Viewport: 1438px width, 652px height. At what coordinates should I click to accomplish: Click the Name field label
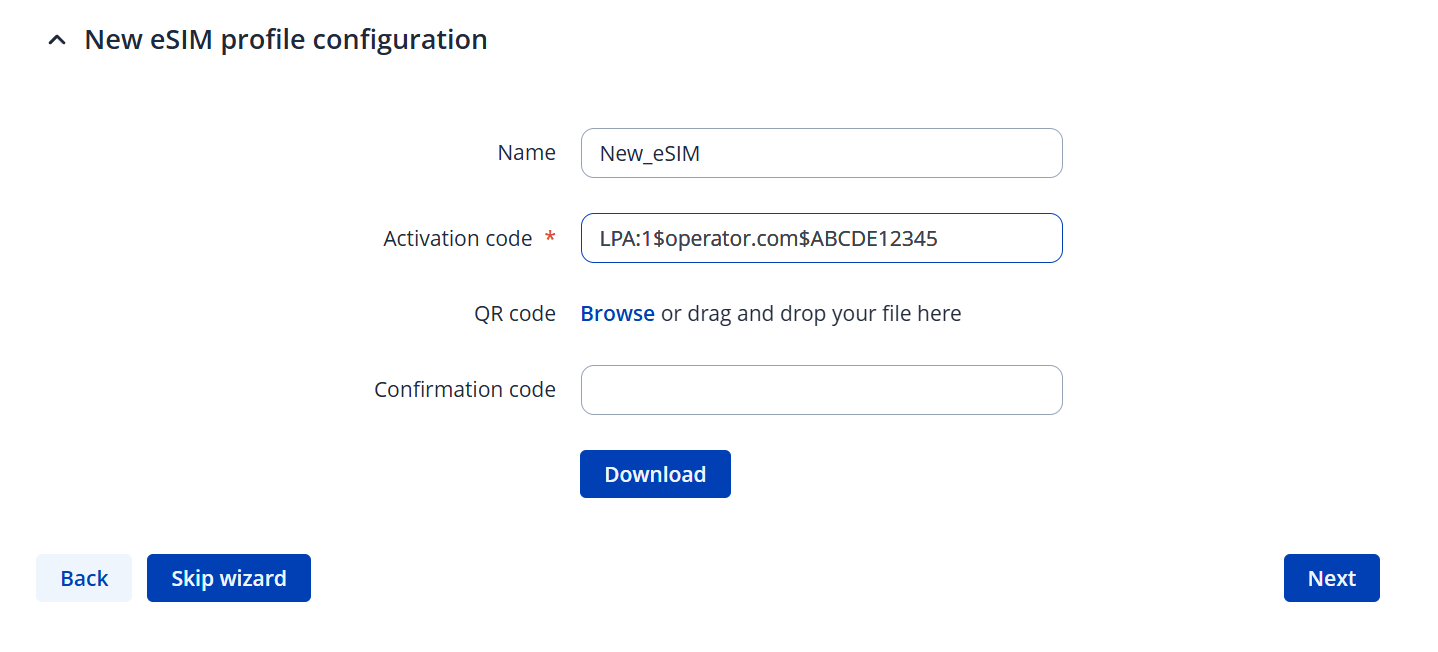tap(526, 153)
